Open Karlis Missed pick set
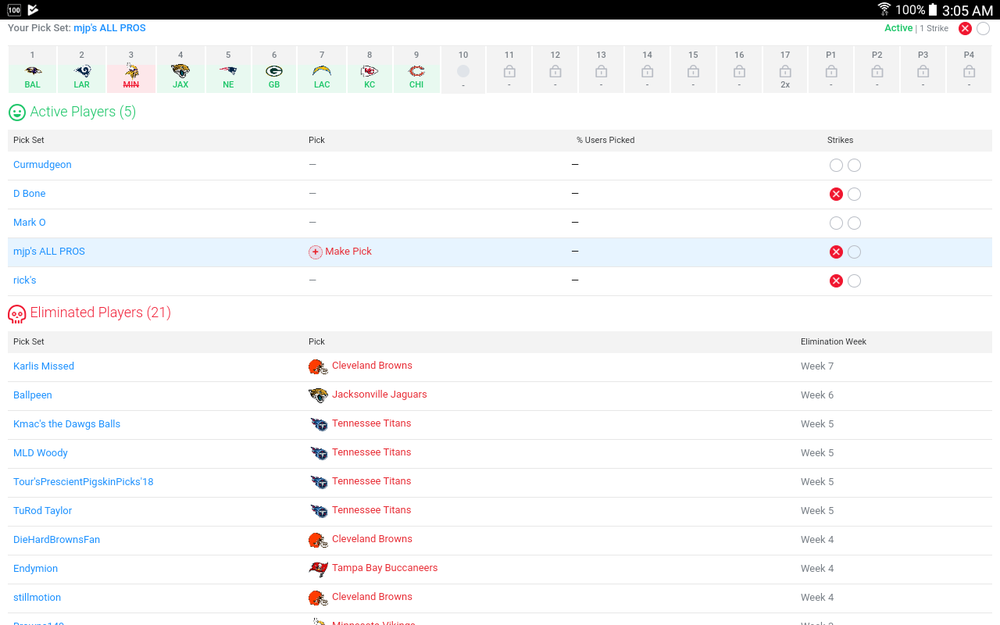This screenshot has width=1000, height=625. click(43, 366)
